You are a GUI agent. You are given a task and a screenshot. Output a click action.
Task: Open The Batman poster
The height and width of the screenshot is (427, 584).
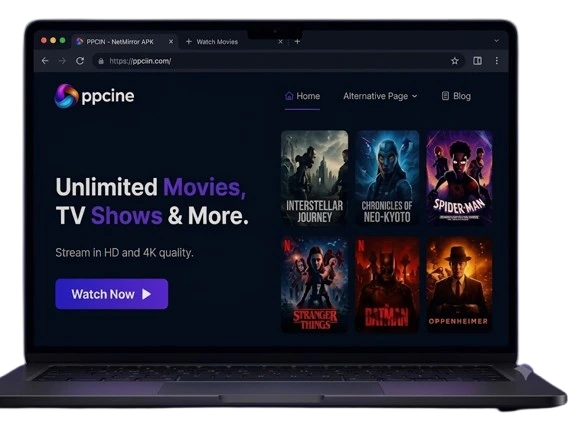(387, 285)
